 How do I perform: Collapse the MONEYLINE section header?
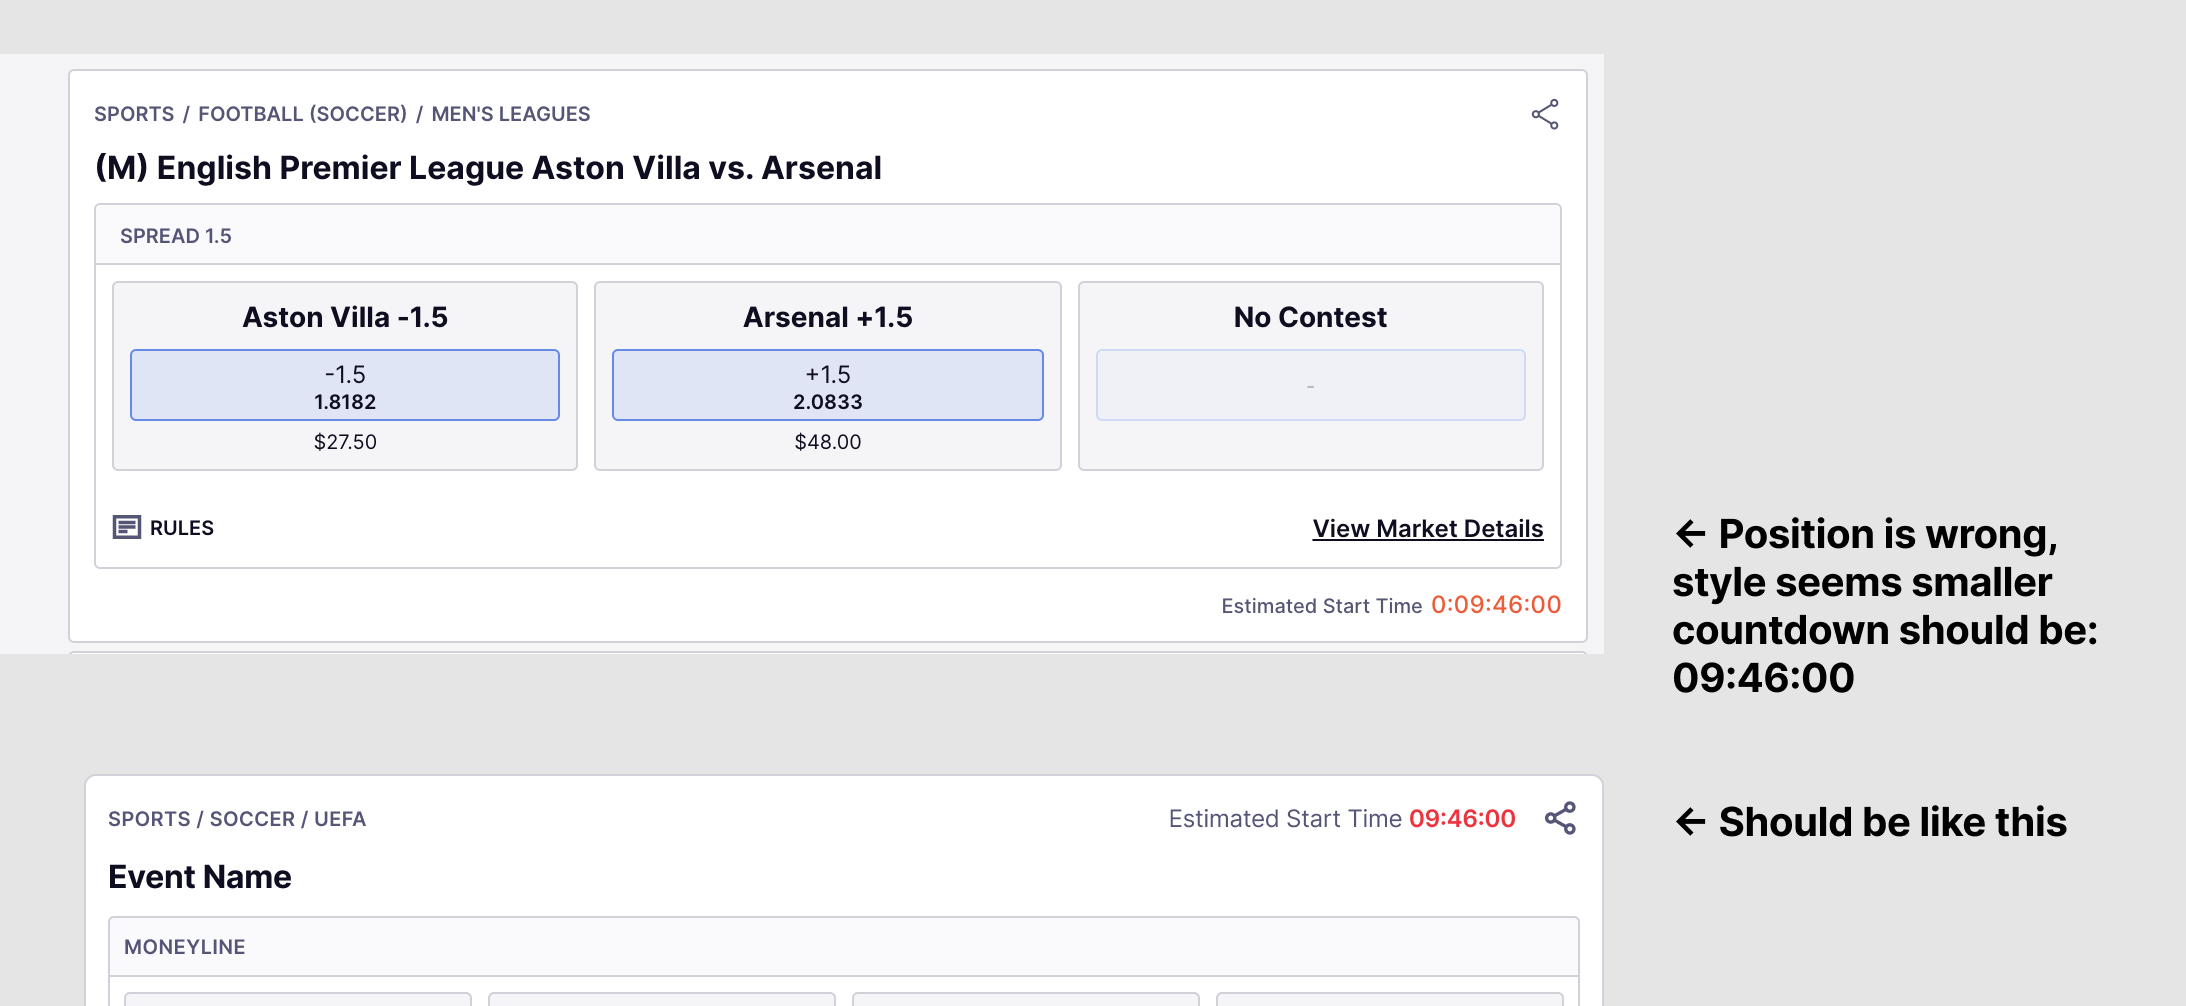tap(184, 946)
